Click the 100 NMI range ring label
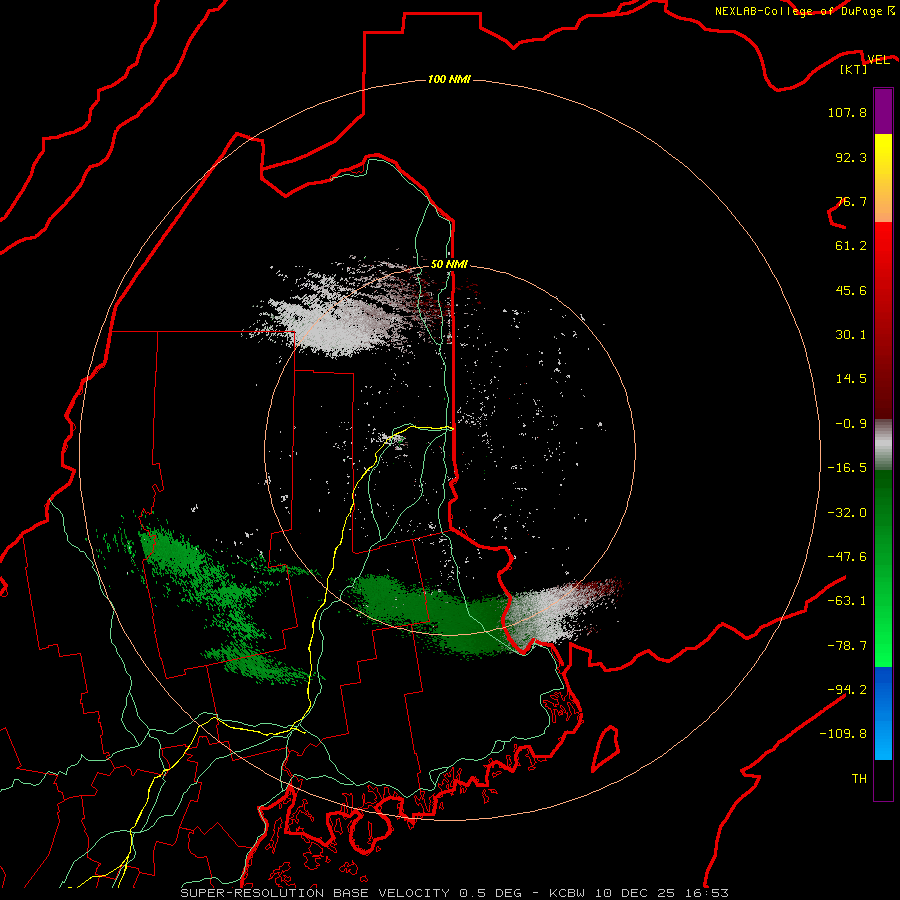This screenshot has height=900, width=900. [x=449, y=79]
